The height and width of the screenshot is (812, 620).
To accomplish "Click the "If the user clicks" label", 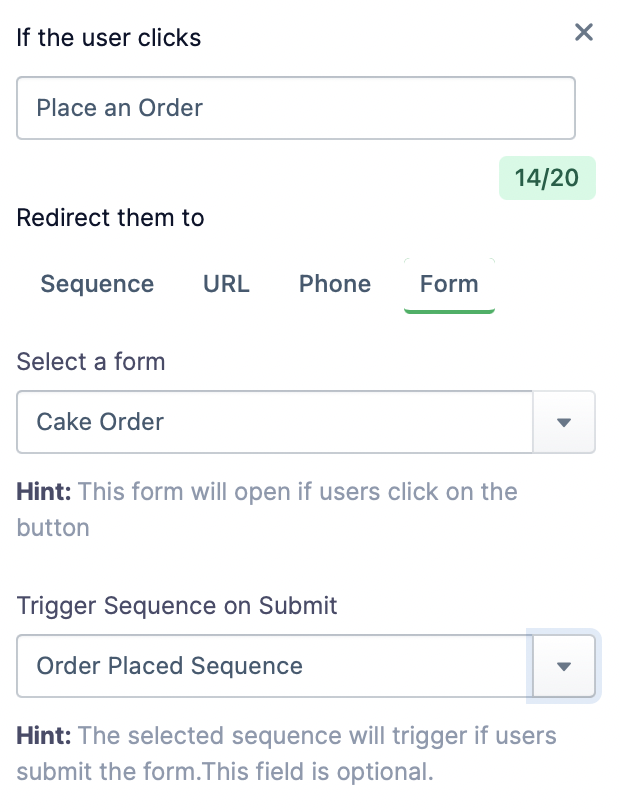I will pyautogui.click(x=109, y=39).
